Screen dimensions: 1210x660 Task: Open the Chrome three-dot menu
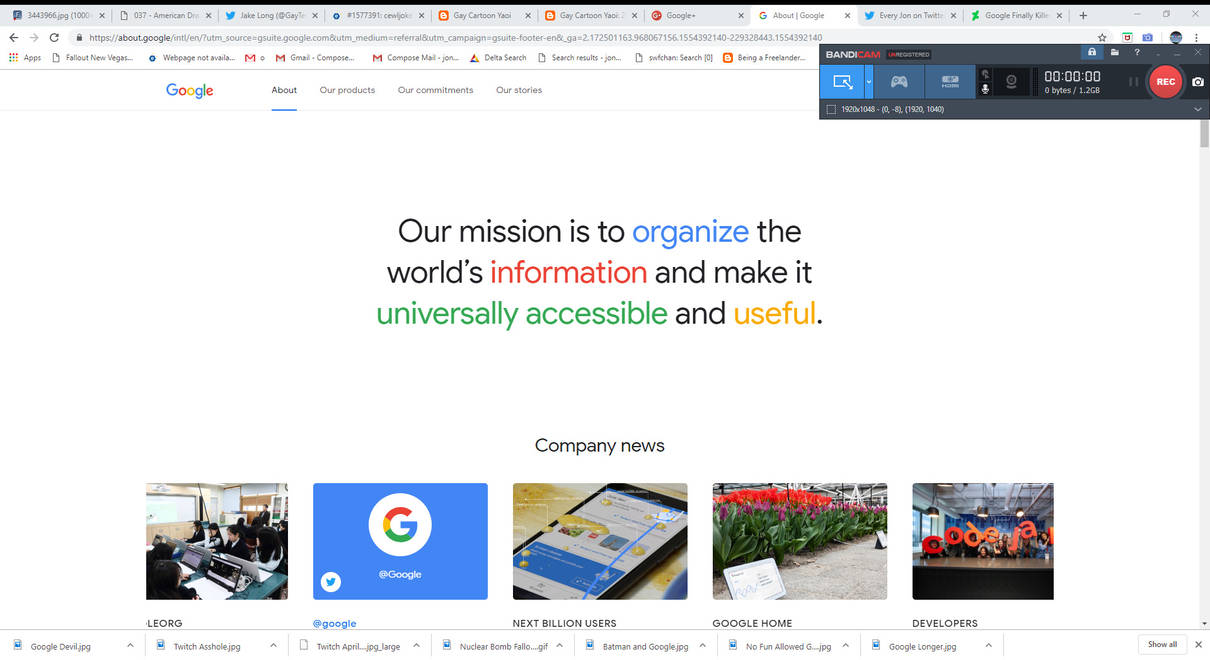(x=1196, y=37)
